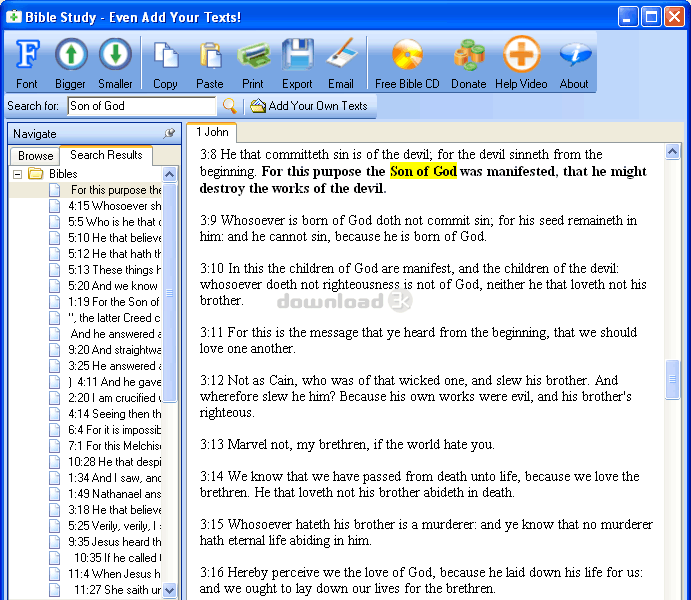Click the Bible Study title bar icon

14,17
